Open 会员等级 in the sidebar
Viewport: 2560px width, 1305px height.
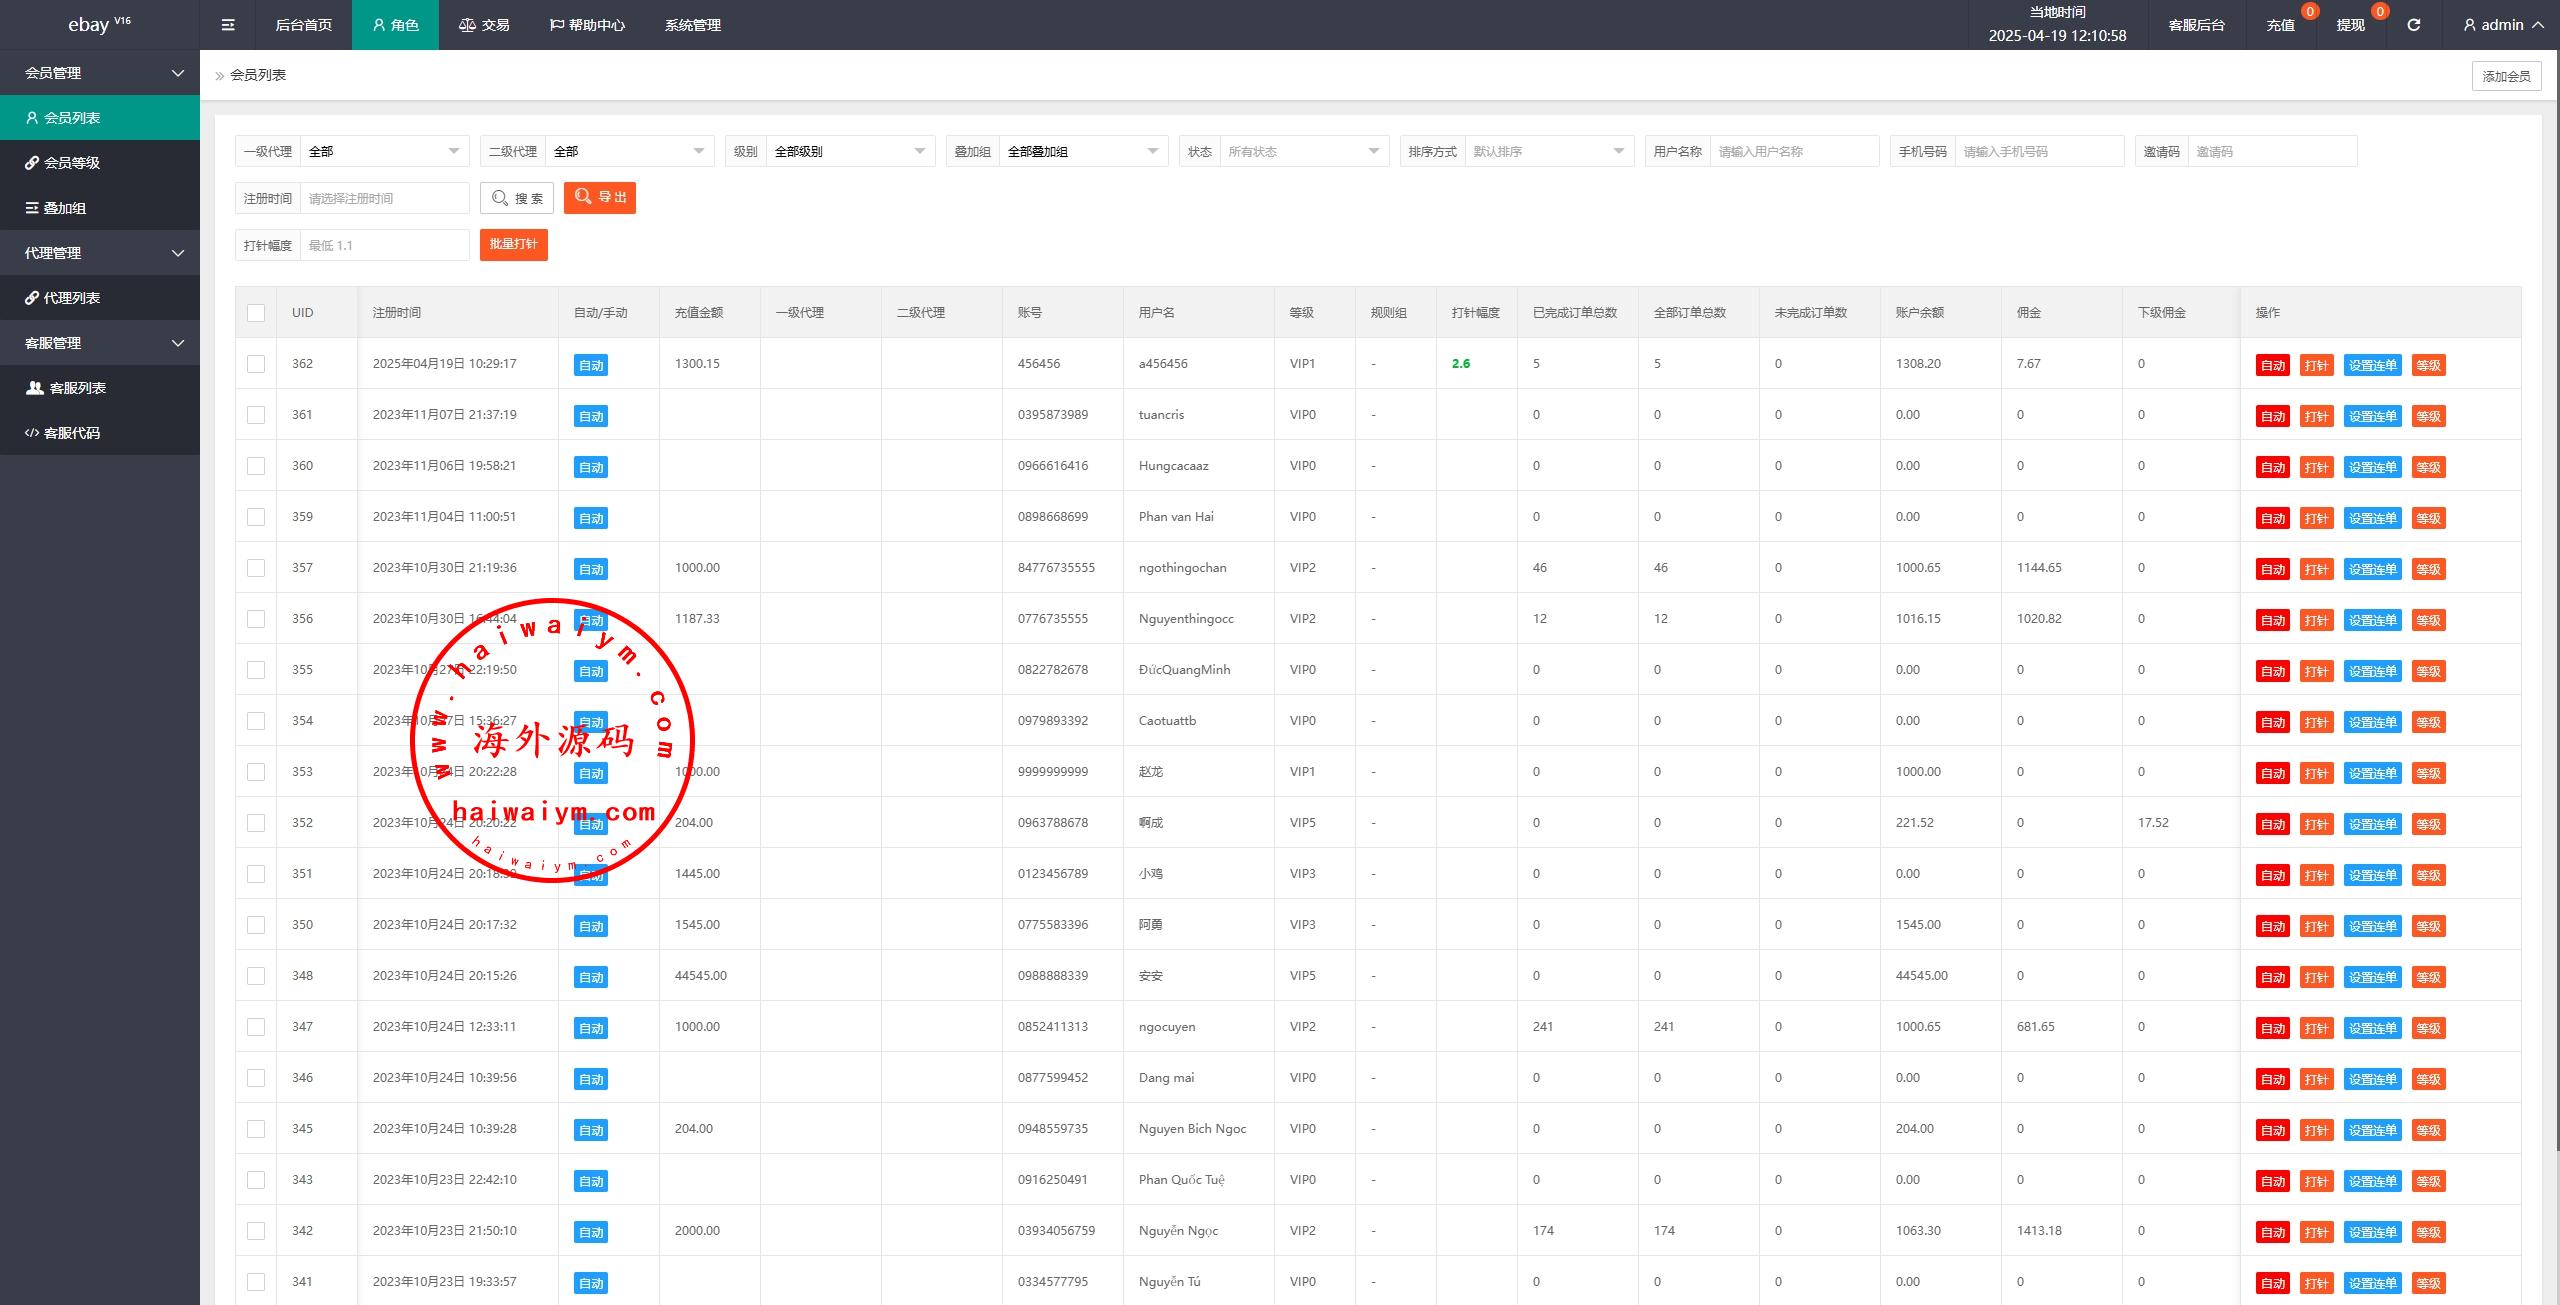tap(72, 163)
